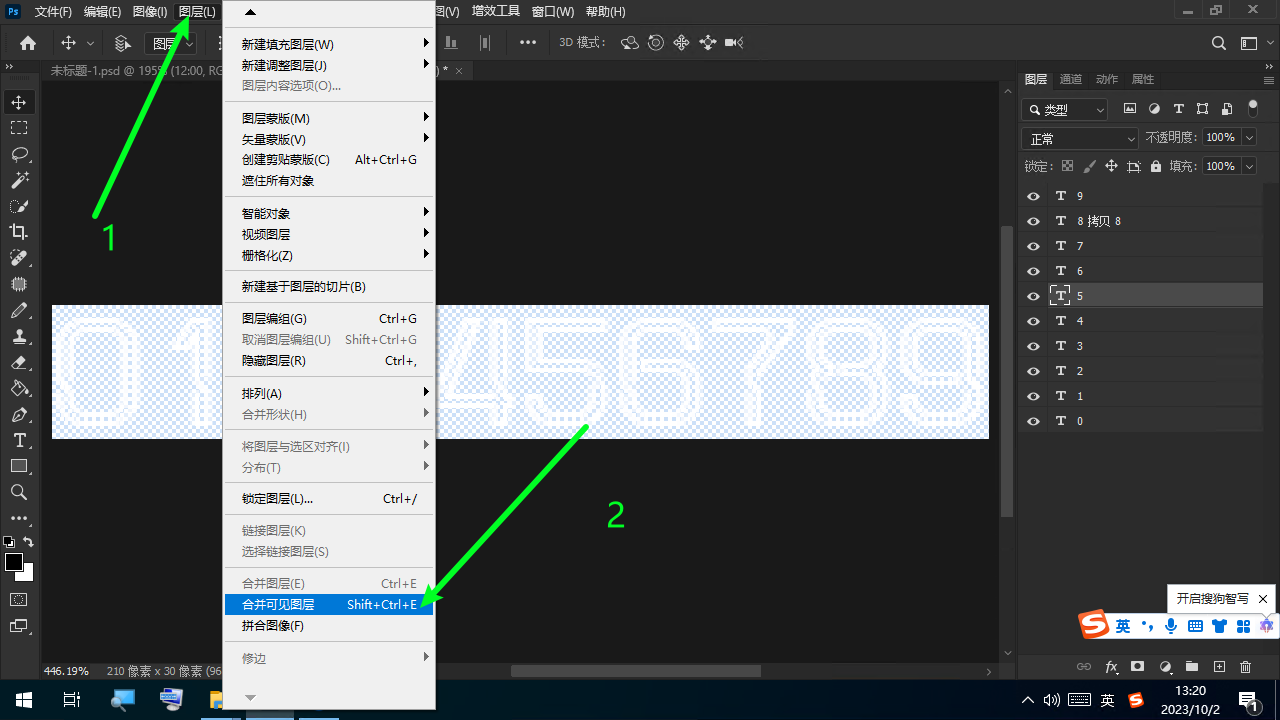Viewport: 1280px width, 720px height.
Task: Click the fx layer style icon
Action: click(1111, 667)
